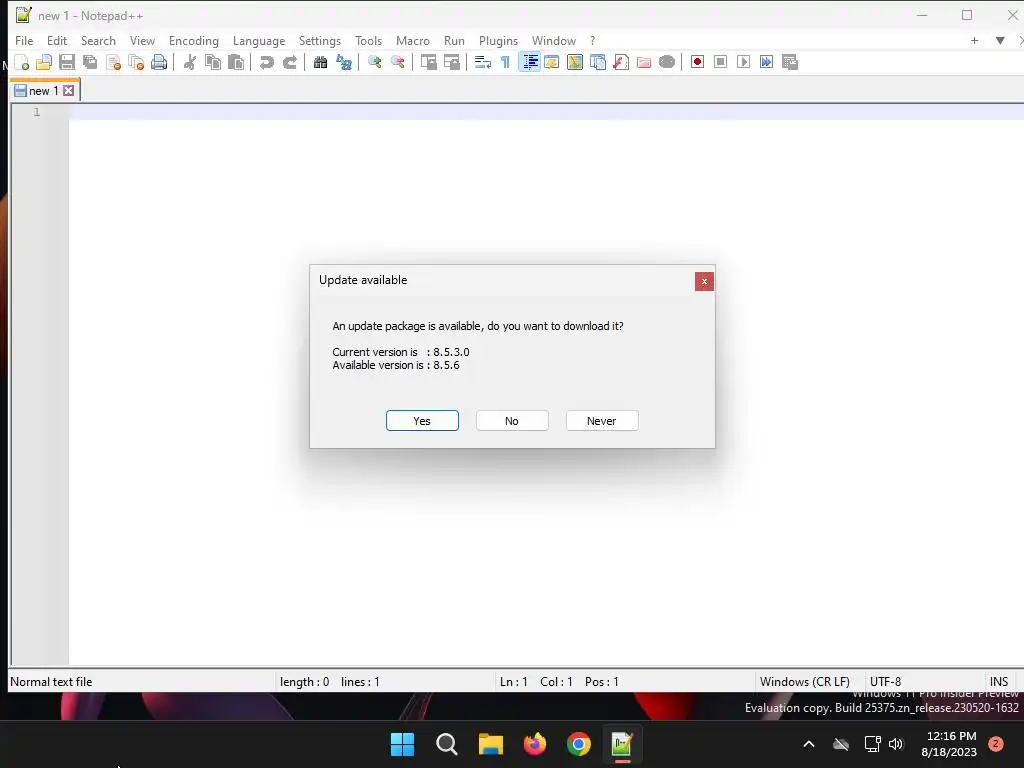The height and width of the screenshot is (768, 1024).
Task: Click the Save toolbar icon
Action: click(x=67, y=62)
